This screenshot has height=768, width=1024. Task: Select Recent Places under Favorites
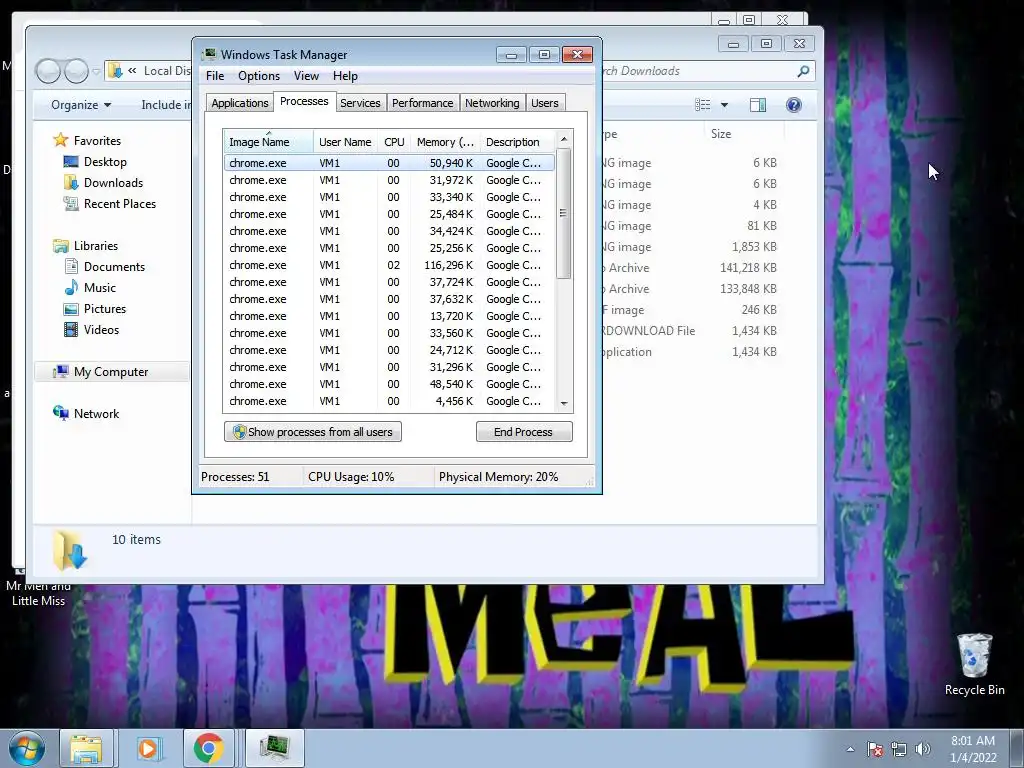point(110,204)
